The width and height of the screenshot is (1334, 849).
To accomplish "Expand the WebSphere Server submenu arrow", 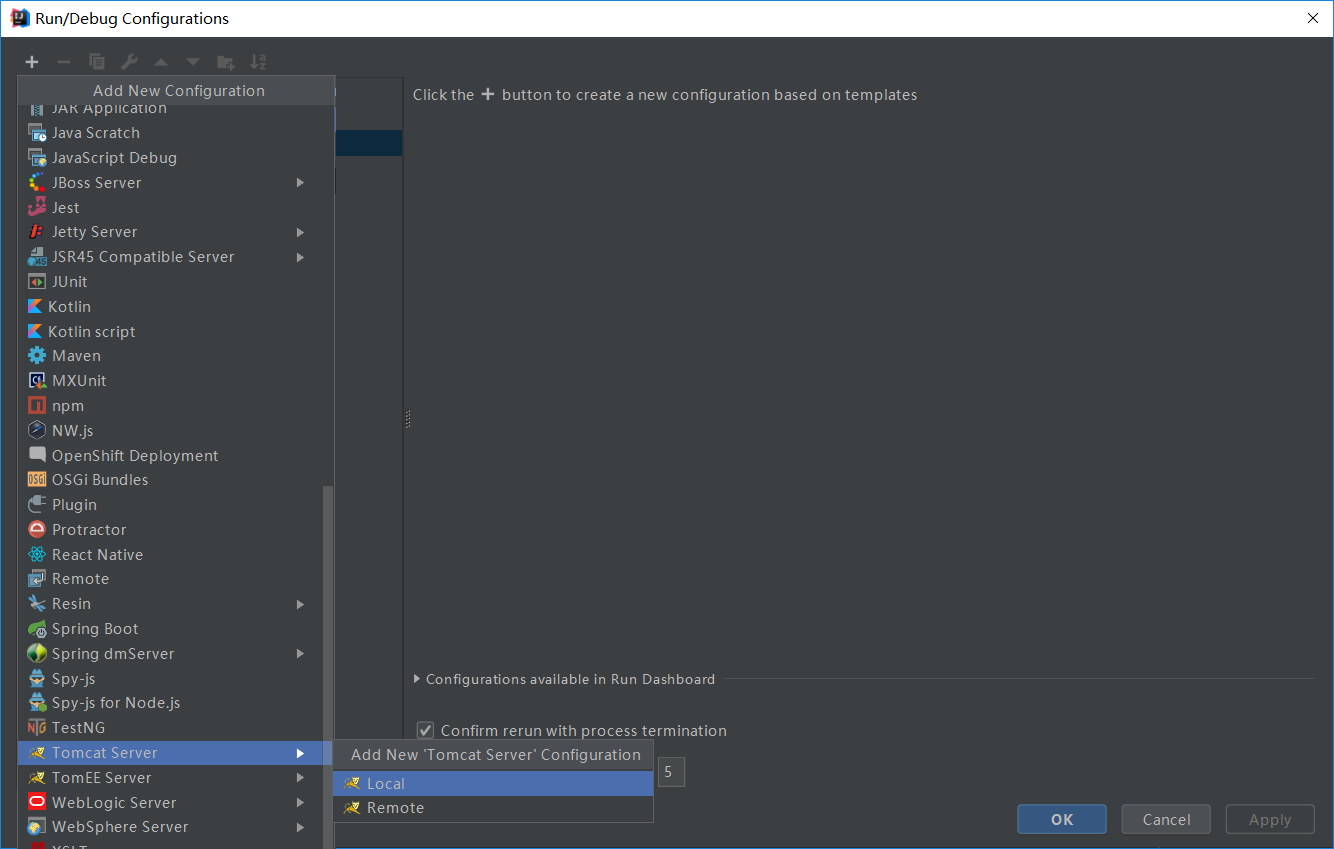I will 300,827.
